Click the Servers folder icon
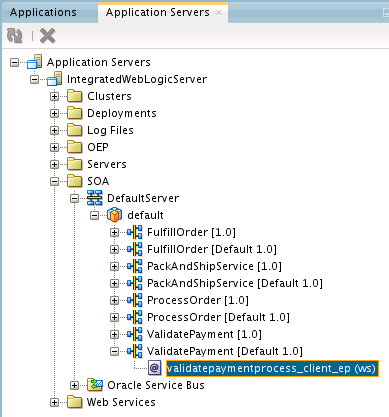Screen dimensions: 389x417 75,164
